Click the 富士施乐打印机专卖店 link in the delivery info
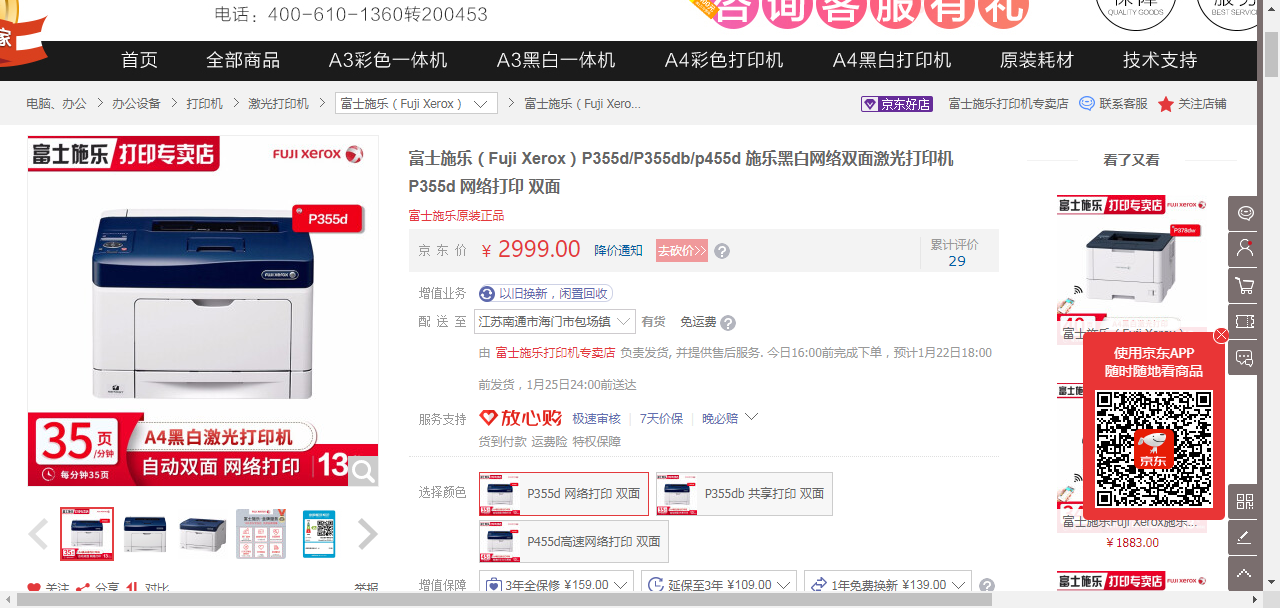1280x608 pixels. click(555, 353)
